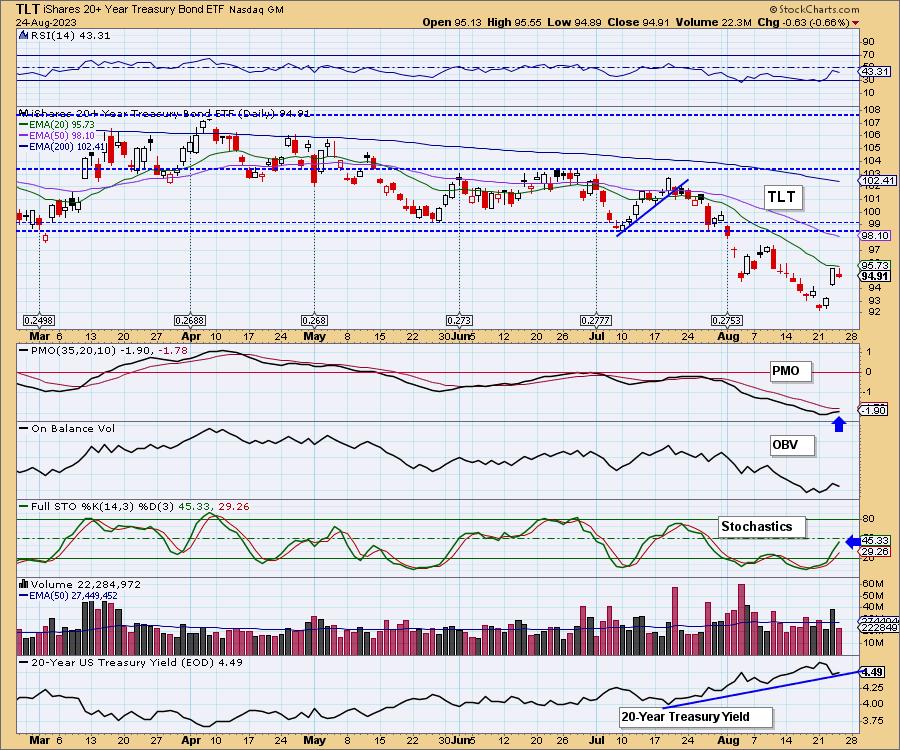Click the Chg -0.63 (-0.66%) value
This screenshot has height=750, width=900.
[803, 22]
